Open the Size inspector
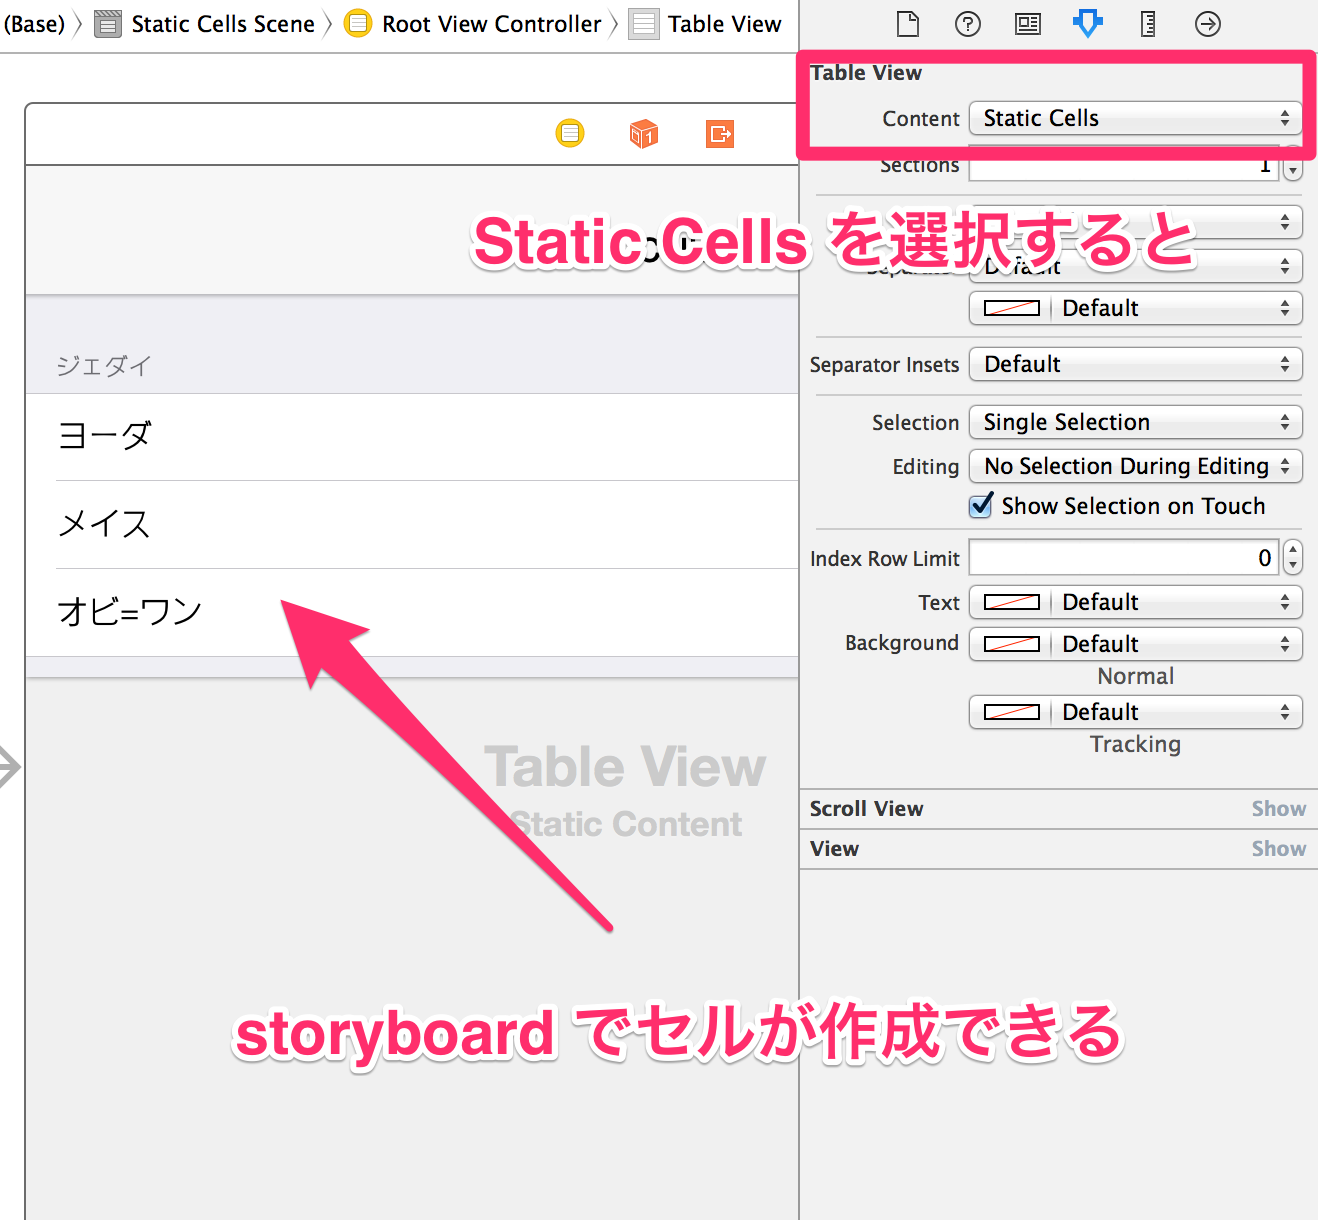Image resolution: width=1318 pixels, height=1220 pixels. tap(1147, 24)
